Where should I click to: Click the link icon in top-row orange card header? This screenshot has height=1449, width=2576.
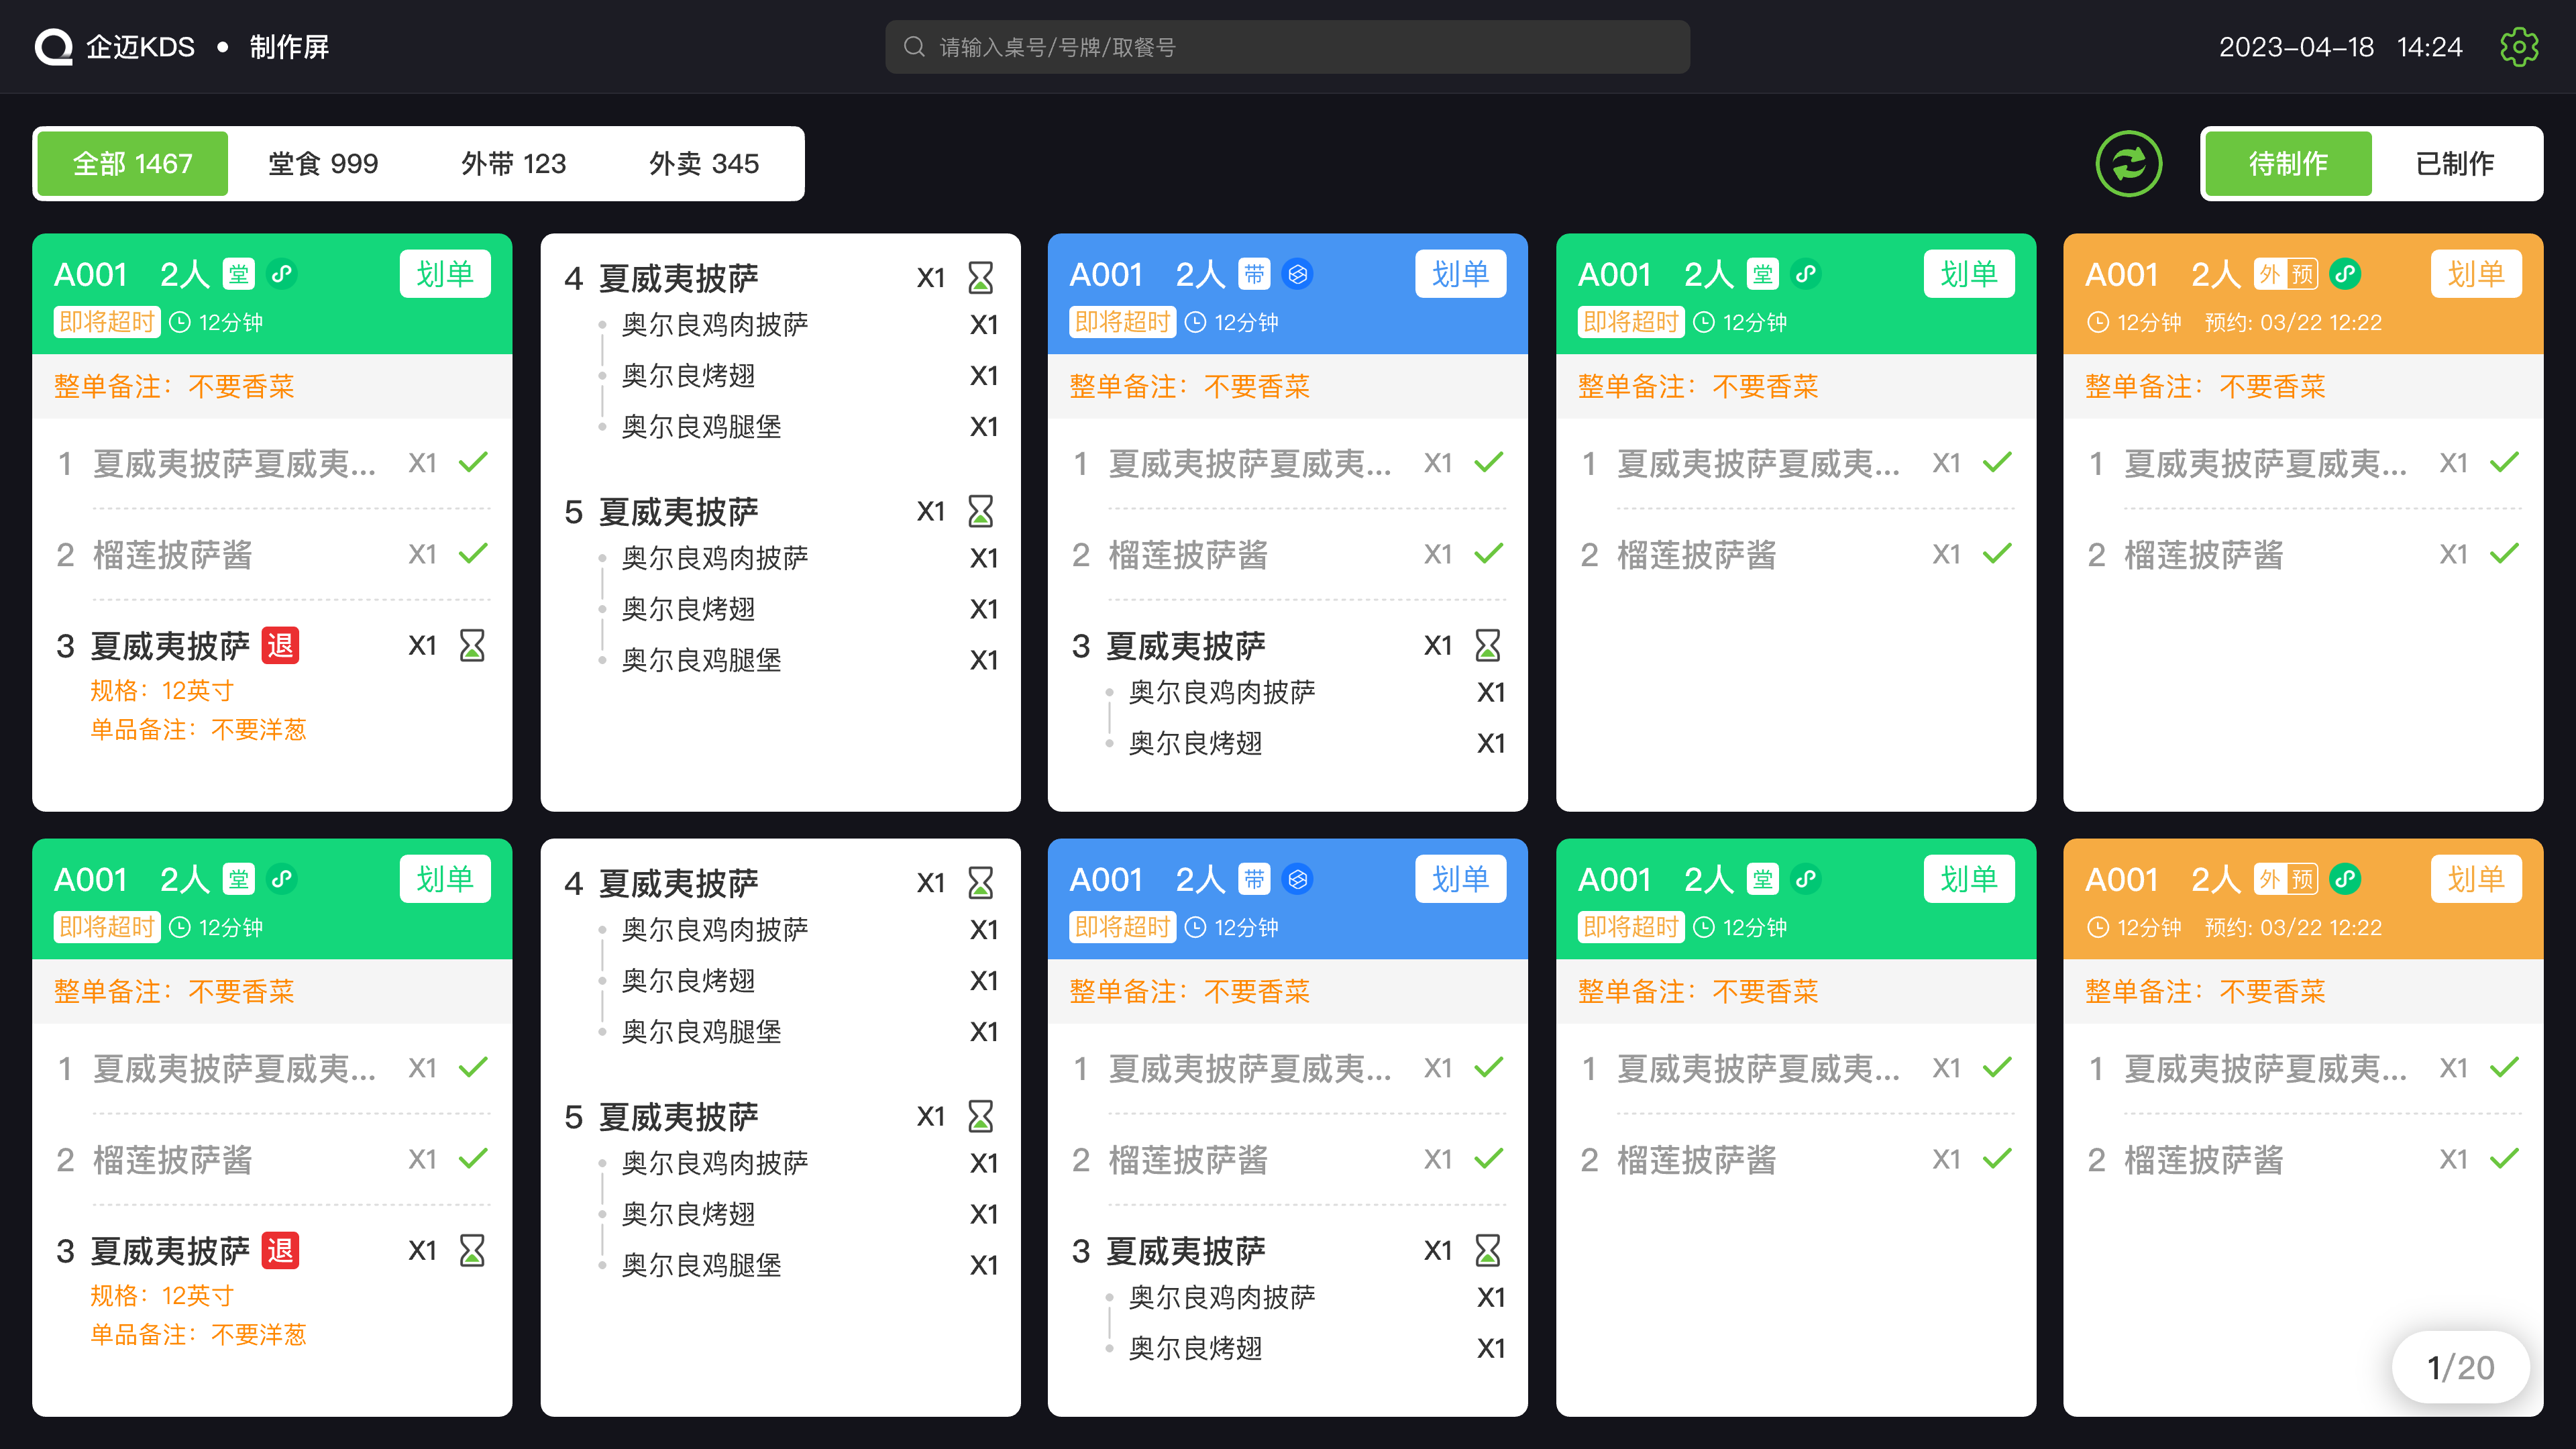(2345, 274)
